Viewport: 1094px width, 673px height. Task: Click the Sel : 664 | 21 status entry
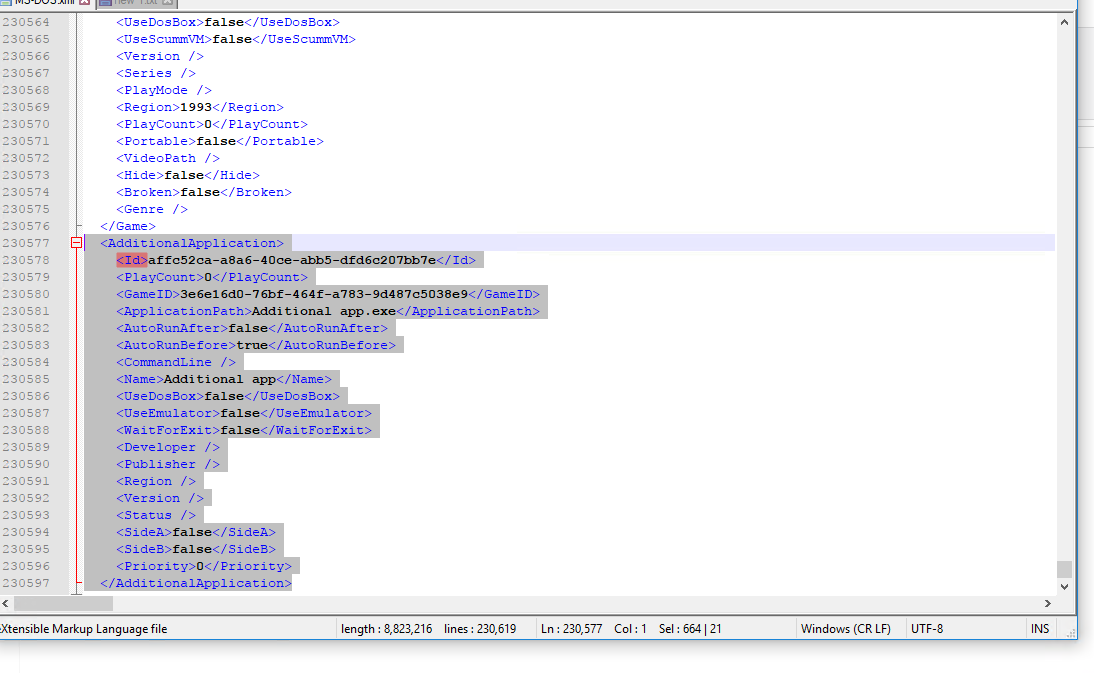coord(690,628)
